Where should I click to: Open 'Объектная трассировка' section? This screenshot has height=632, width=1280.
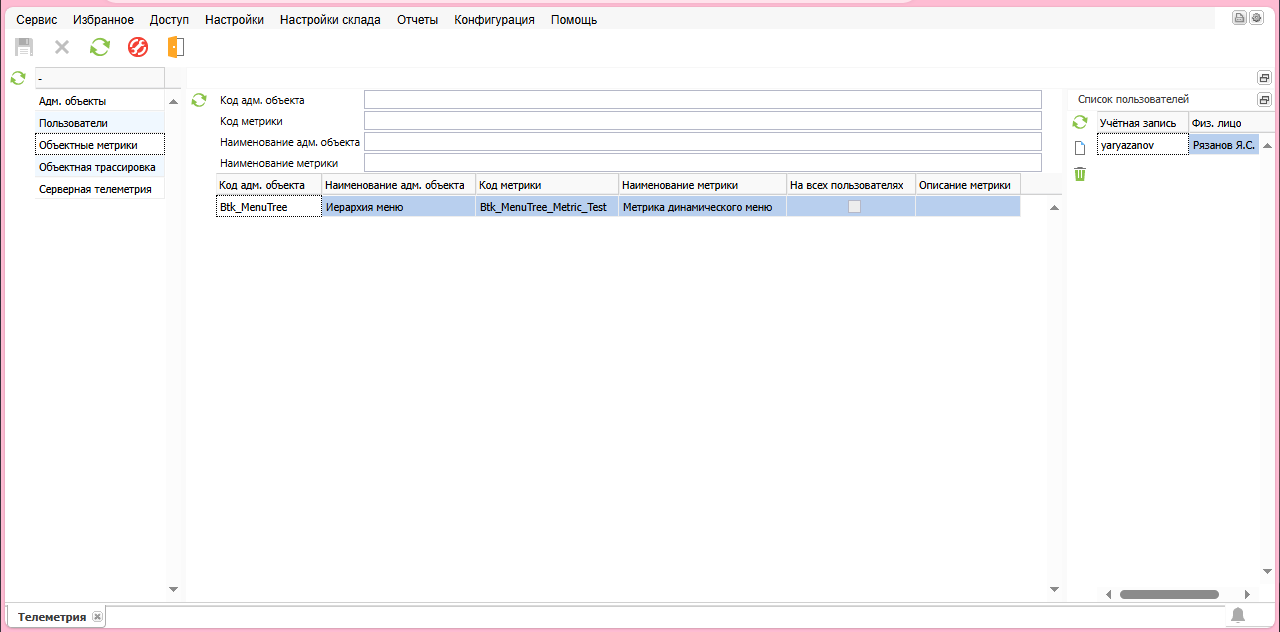click(97, 167)
